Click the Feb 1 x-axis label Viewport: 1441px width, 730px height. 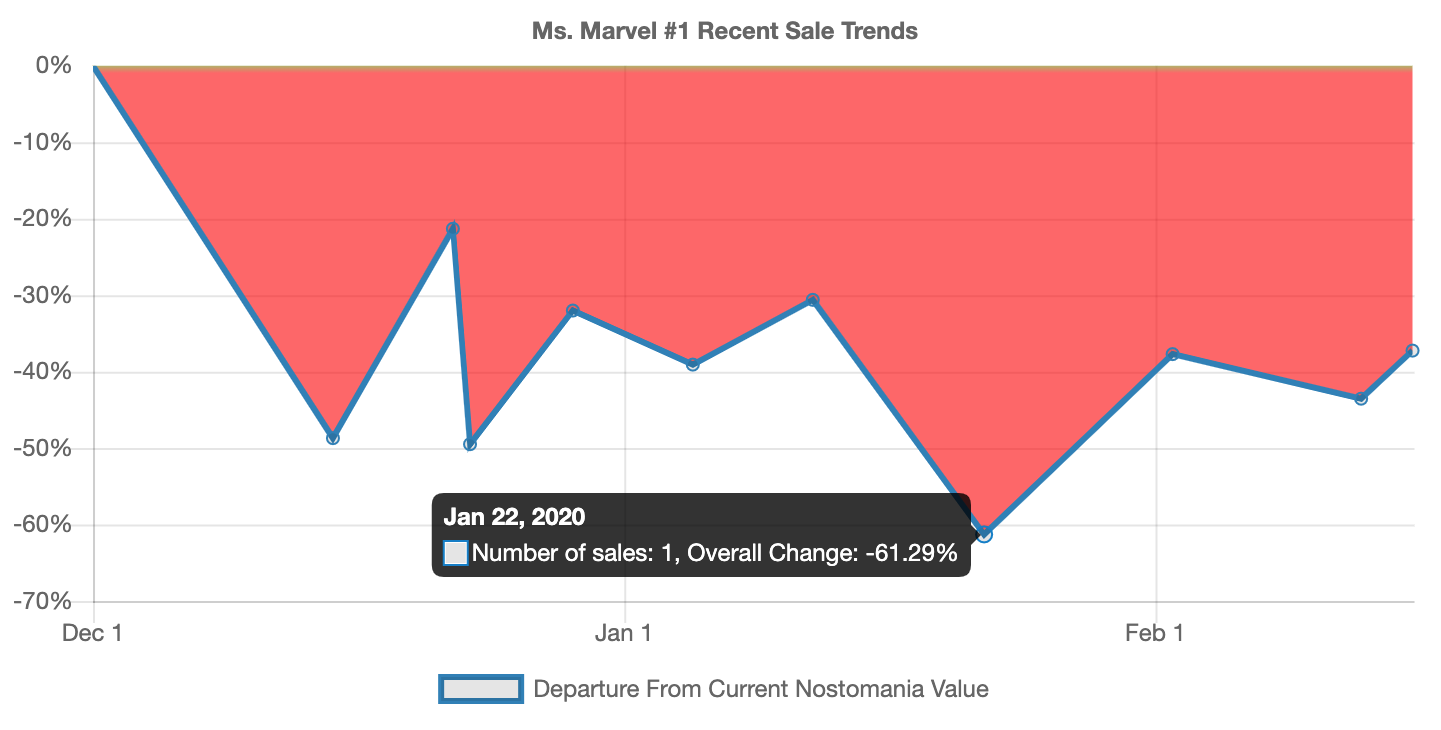(1155, 633)
